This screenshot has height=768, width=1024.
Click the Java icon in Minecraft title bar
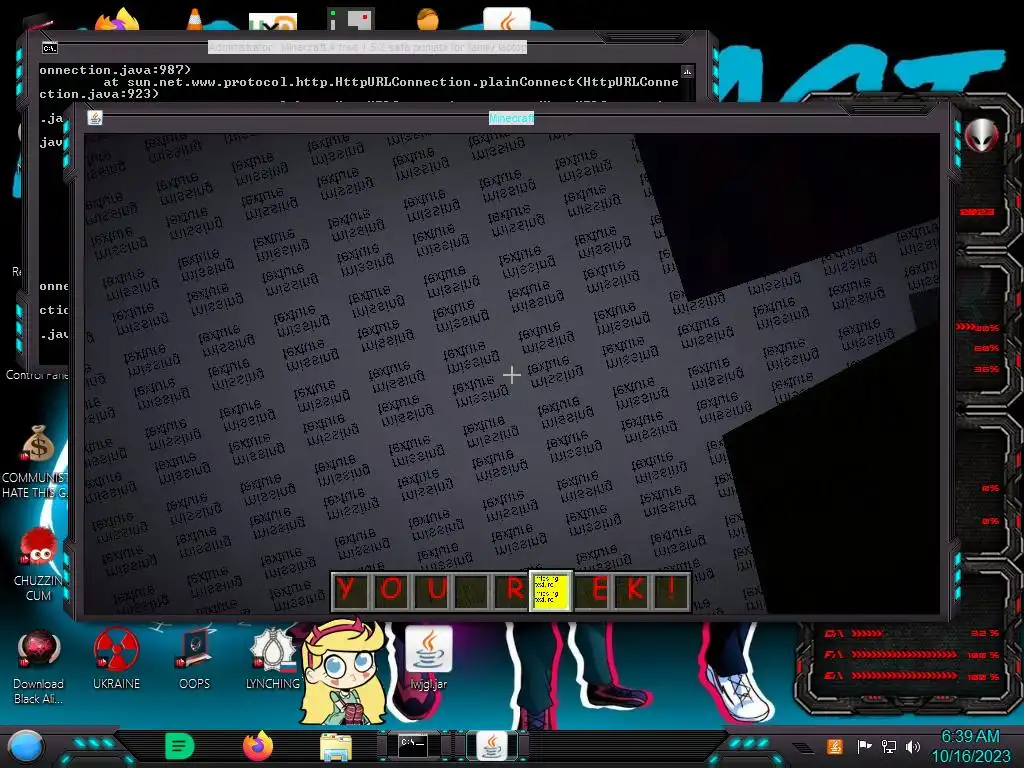(x=95, y=118)
